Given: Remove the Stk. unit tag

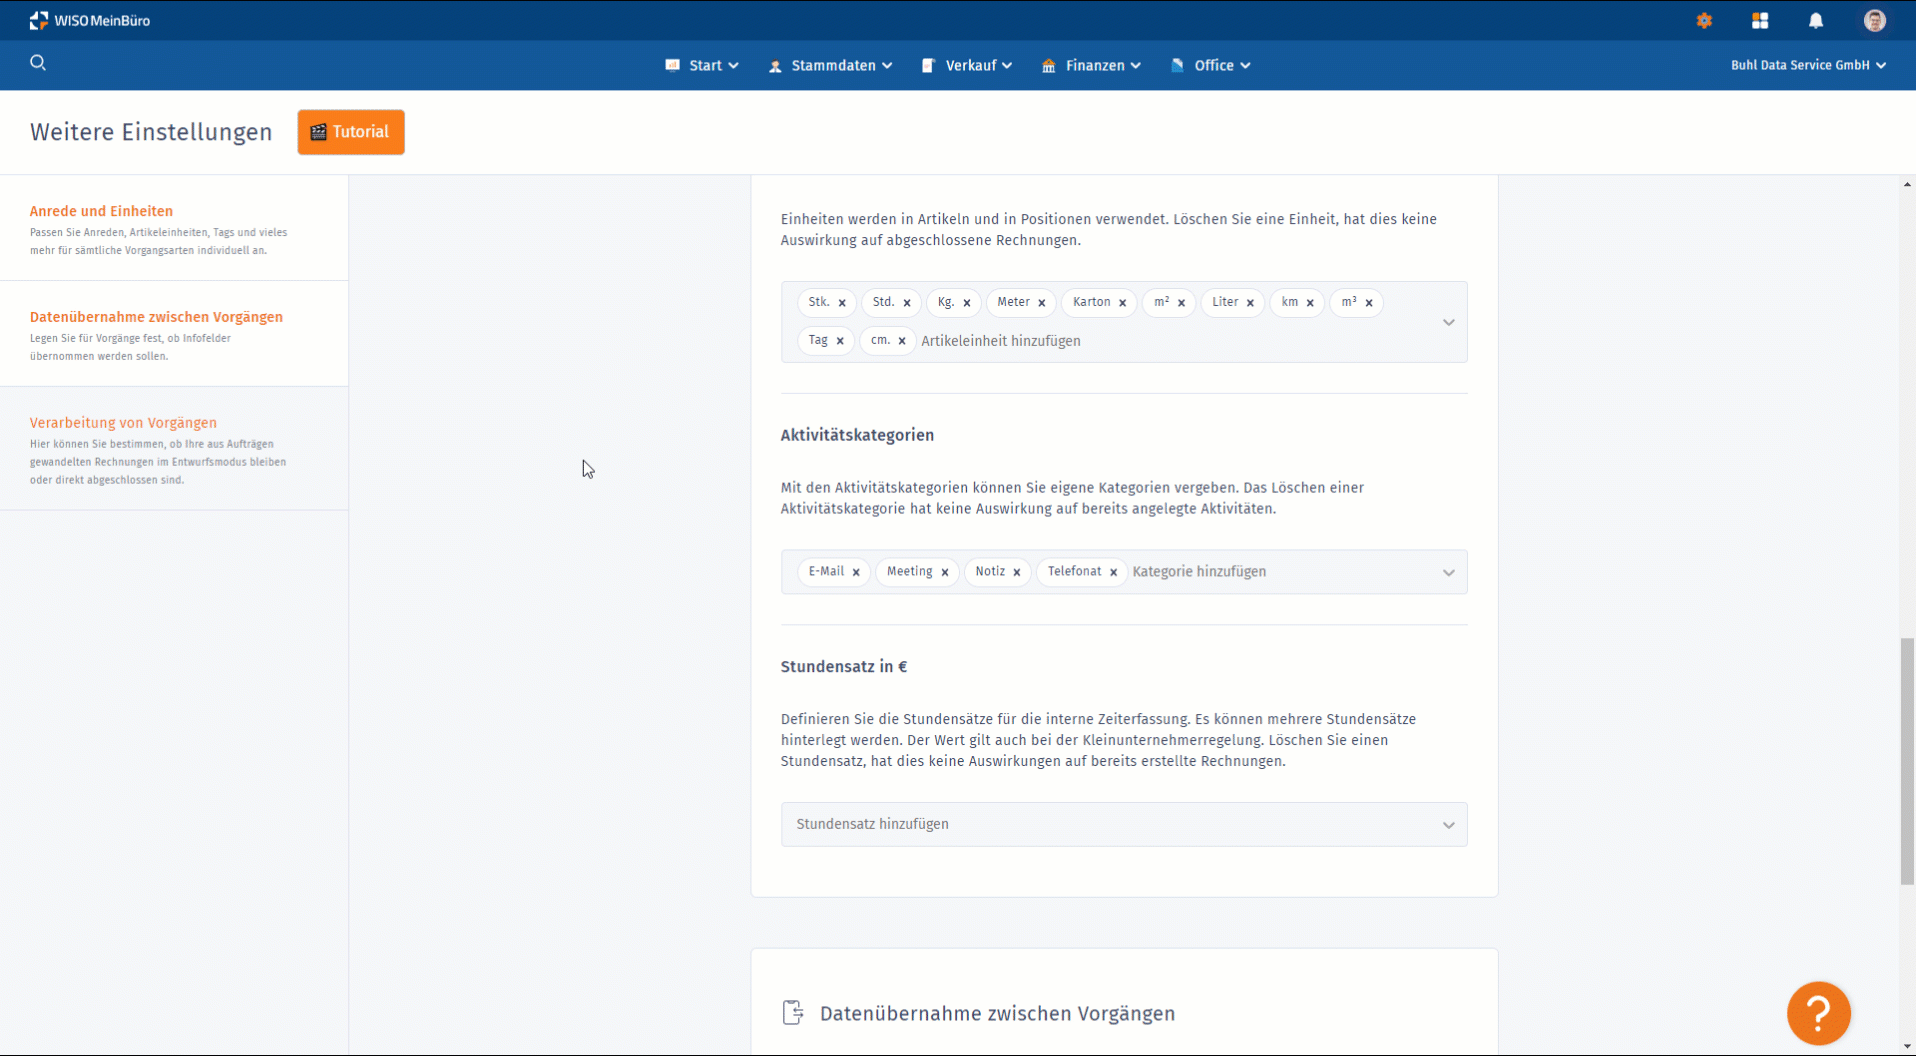Looking at the screenshot, I should (x=842, y=303).
